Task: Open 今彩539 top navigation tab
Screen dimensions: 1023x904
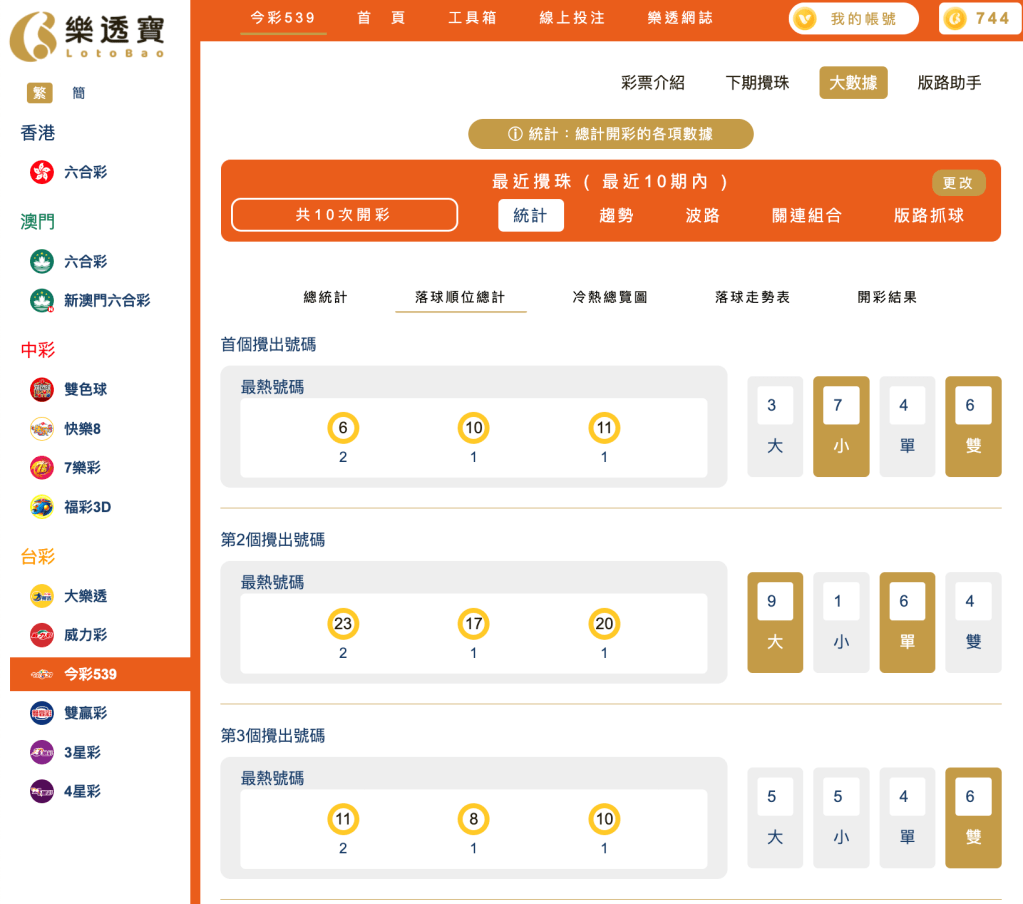Action: pyautogui.click(x=283, y=18)
